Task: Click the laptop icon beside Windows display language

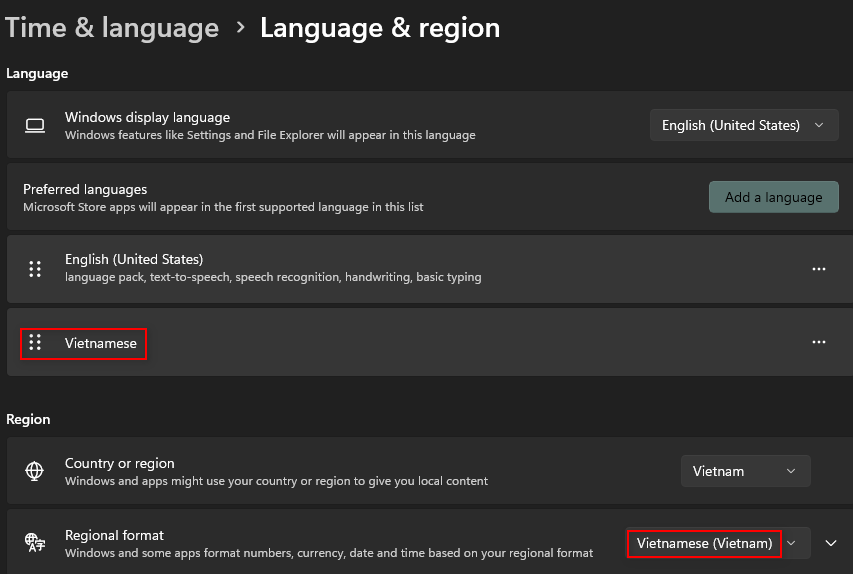Action: (x=35, y=126)
